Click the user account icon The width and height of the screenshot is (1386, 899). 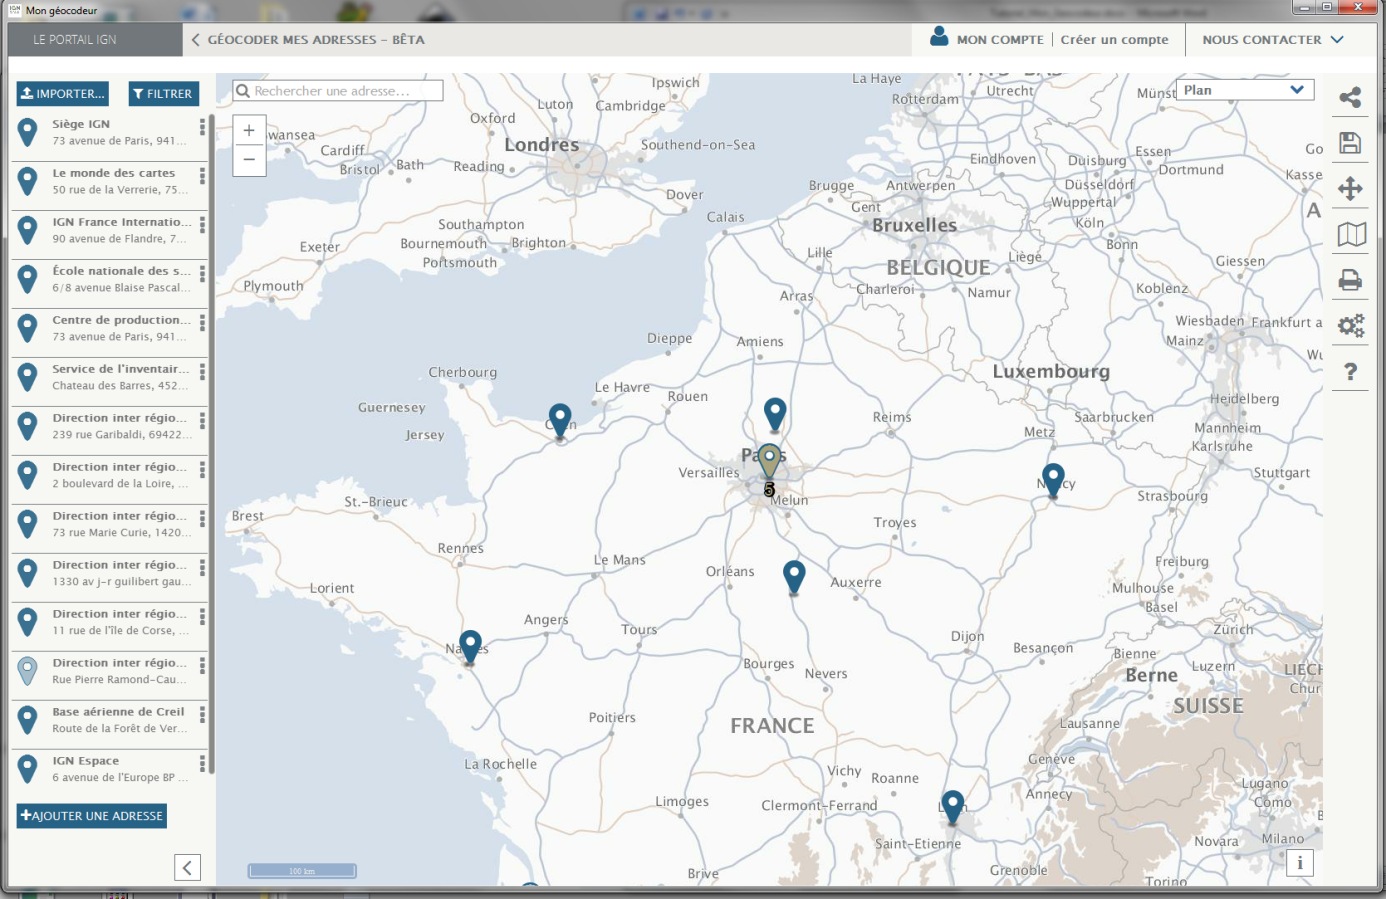pos(939,37)
